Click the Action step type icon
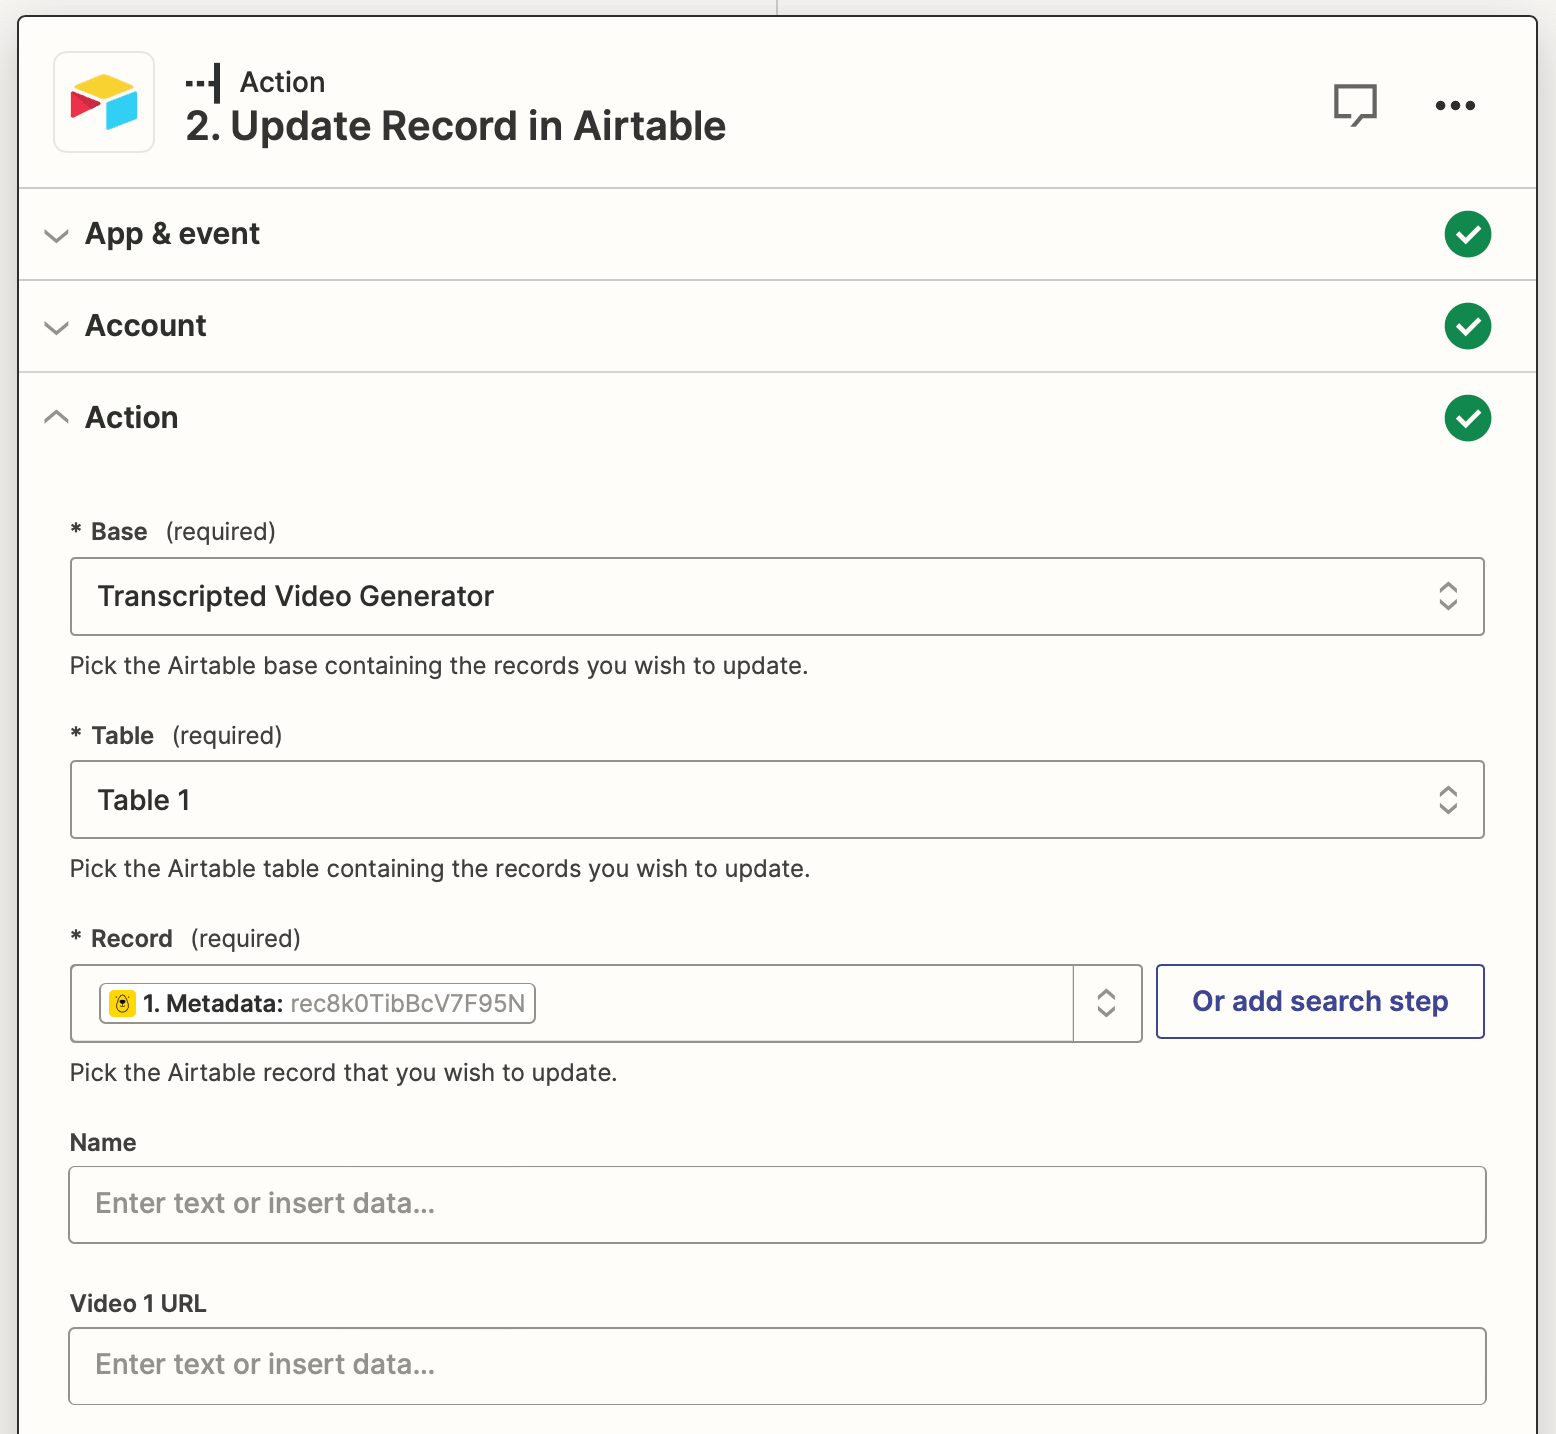 pos(203,81)
